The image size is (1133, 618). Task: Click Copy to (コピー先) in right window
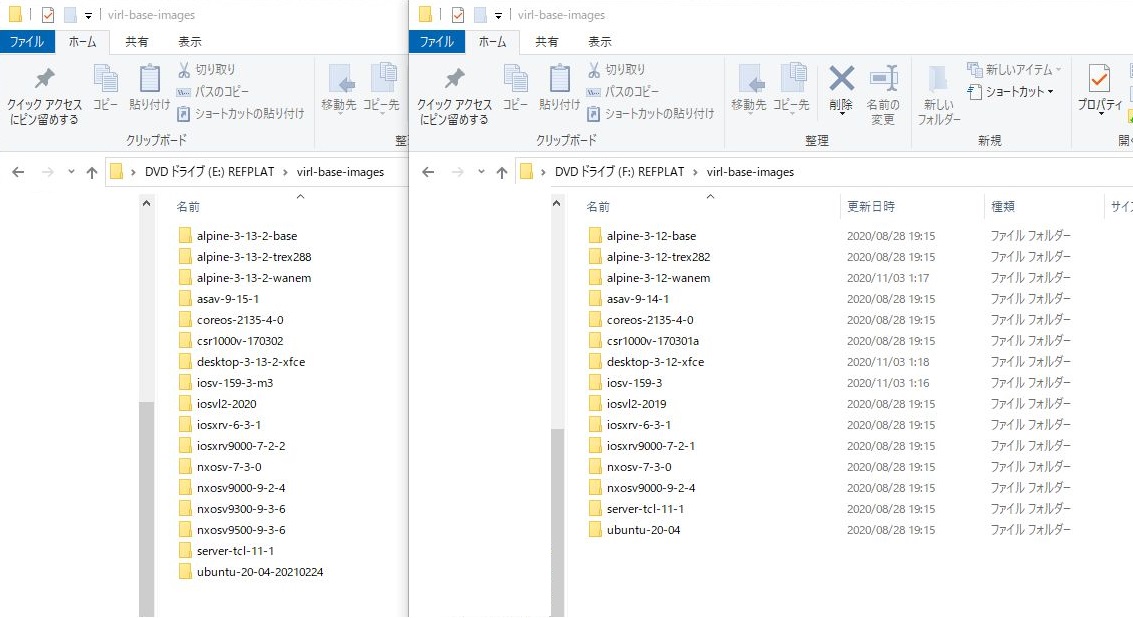click(791, 87)
